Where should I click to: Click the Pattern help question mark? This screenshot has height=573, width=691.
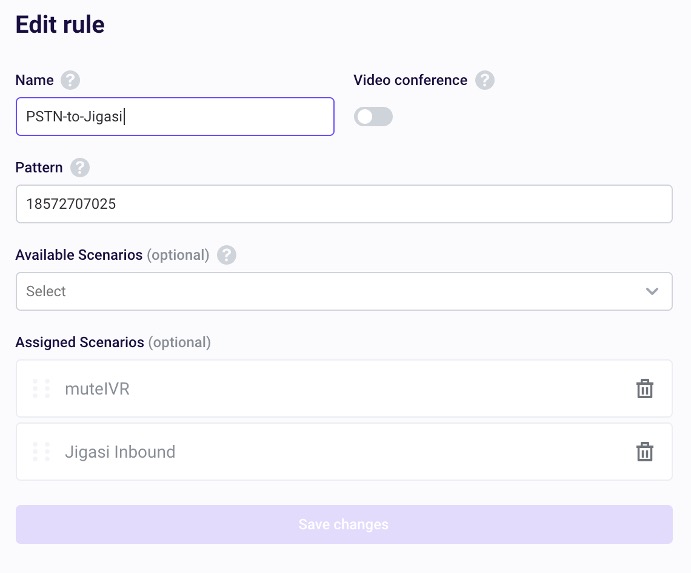tap(80, 167)
